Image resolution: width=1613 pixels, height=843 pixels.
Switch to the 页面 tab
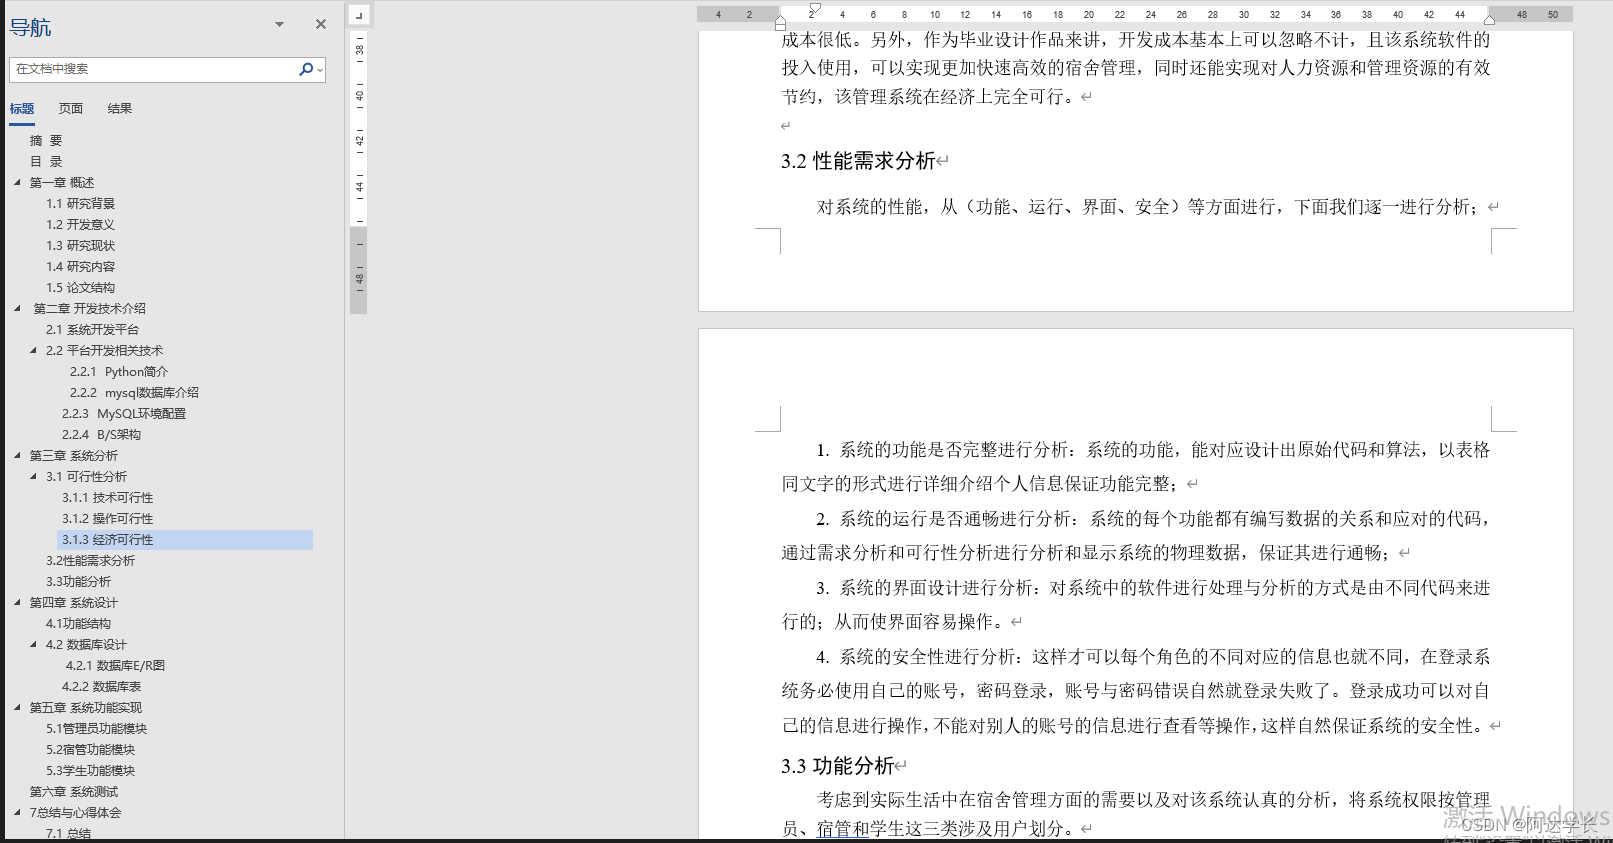pos(71,108)
